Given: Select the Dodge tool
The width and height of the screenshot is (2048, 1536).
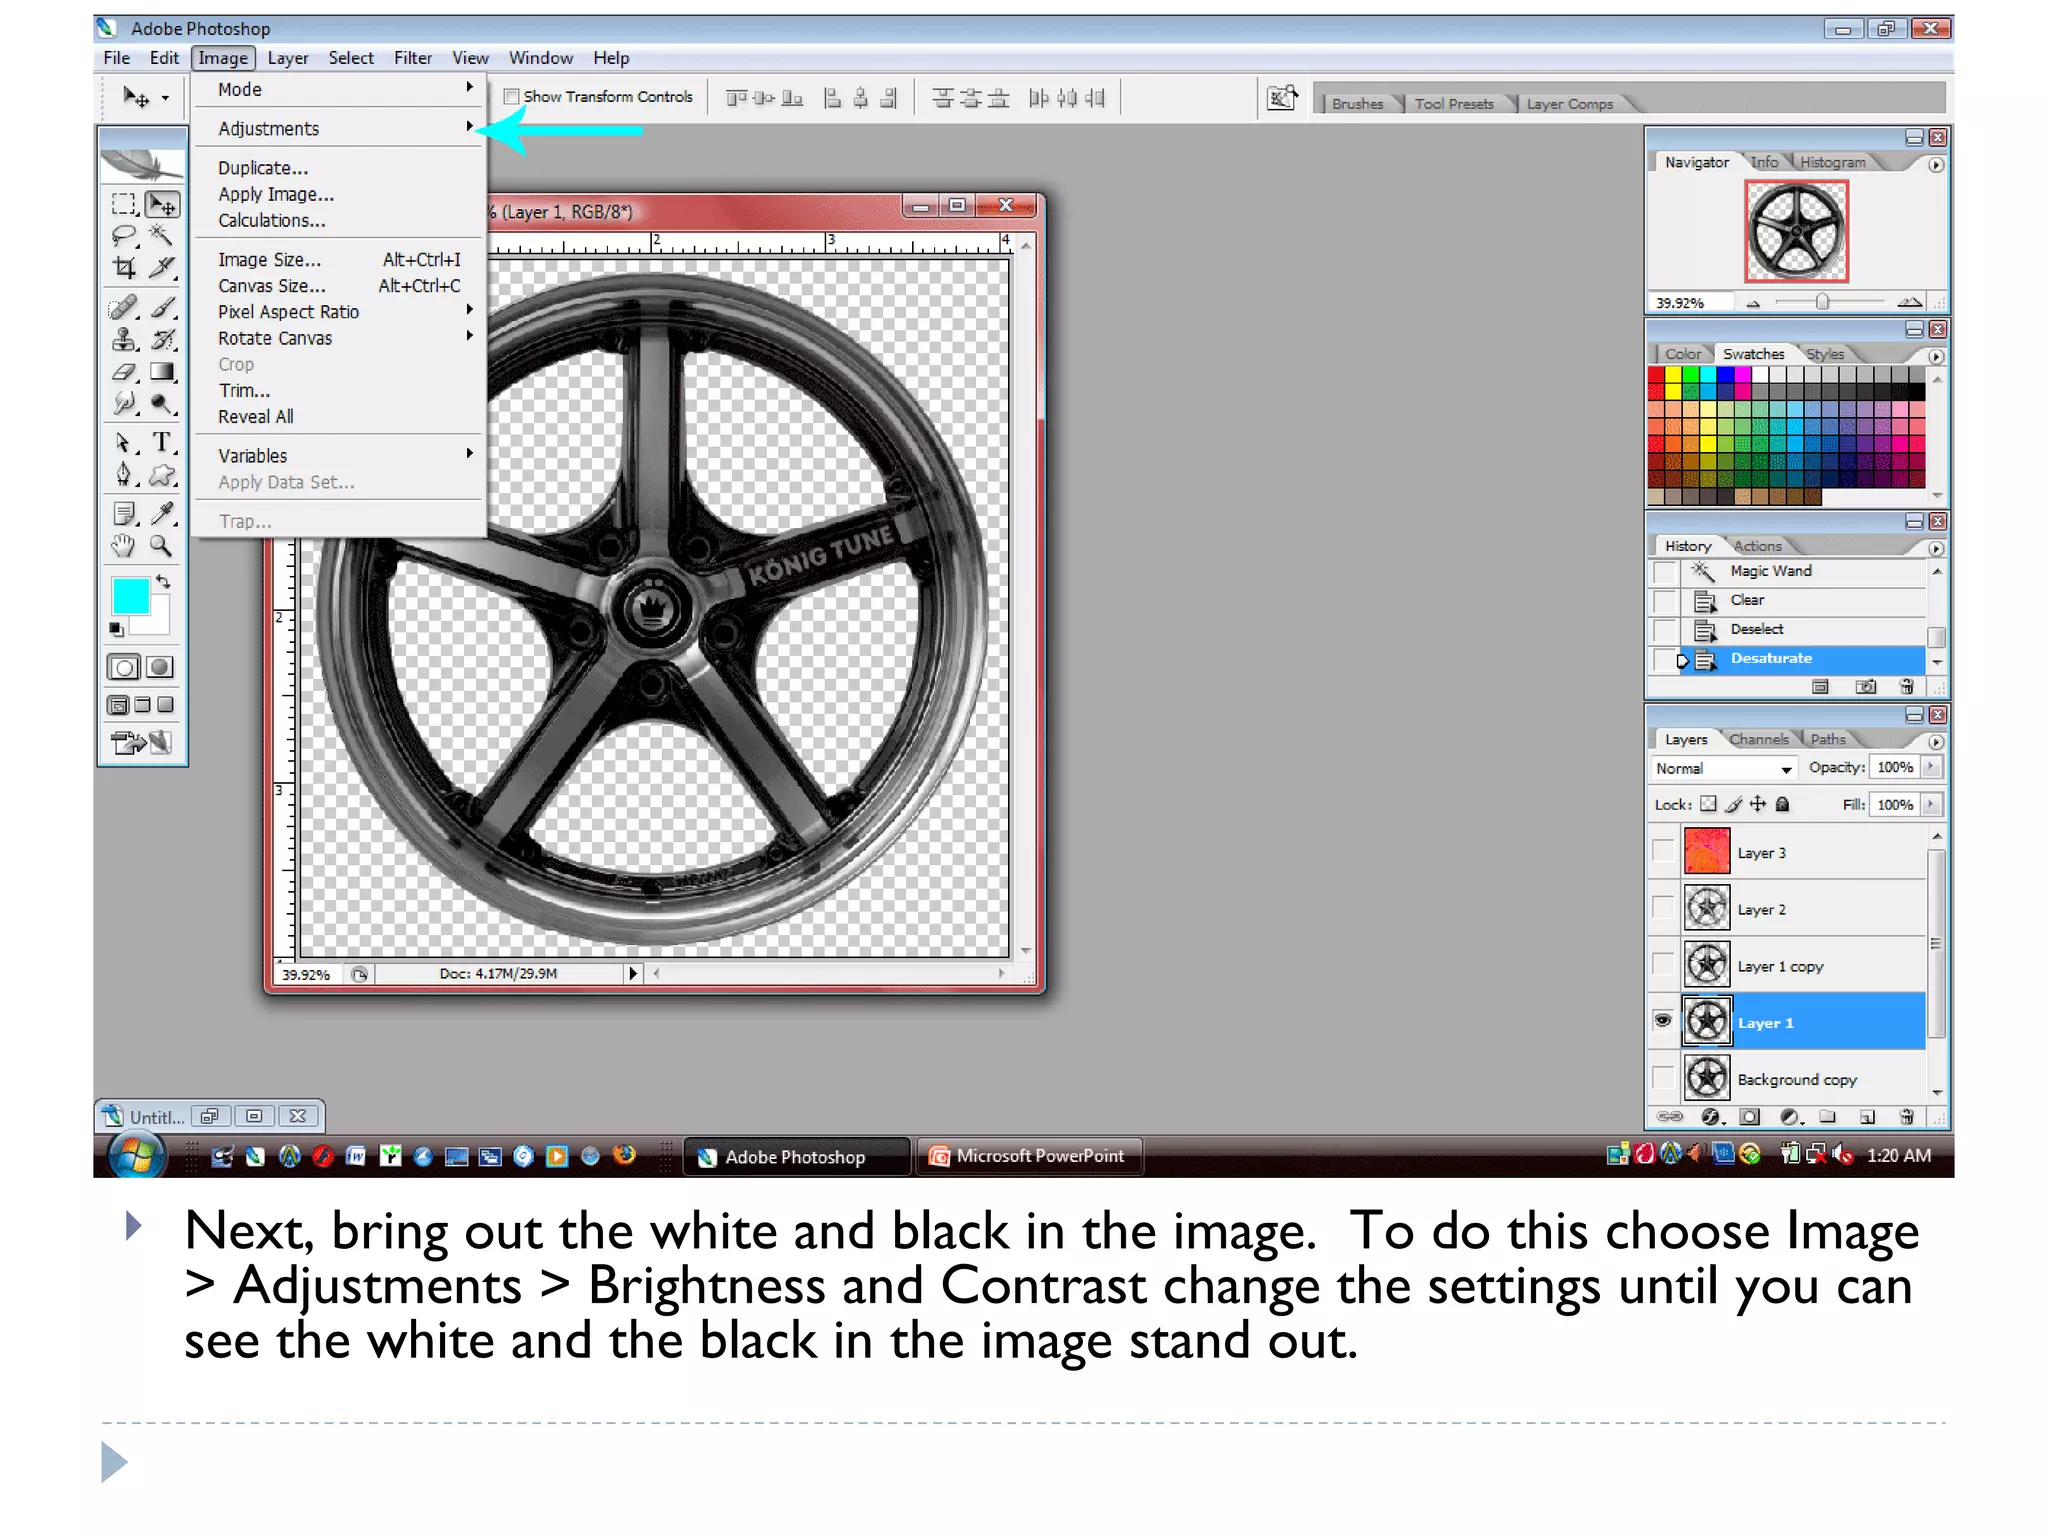Looking at the screenshot, I should pos(162,404).
